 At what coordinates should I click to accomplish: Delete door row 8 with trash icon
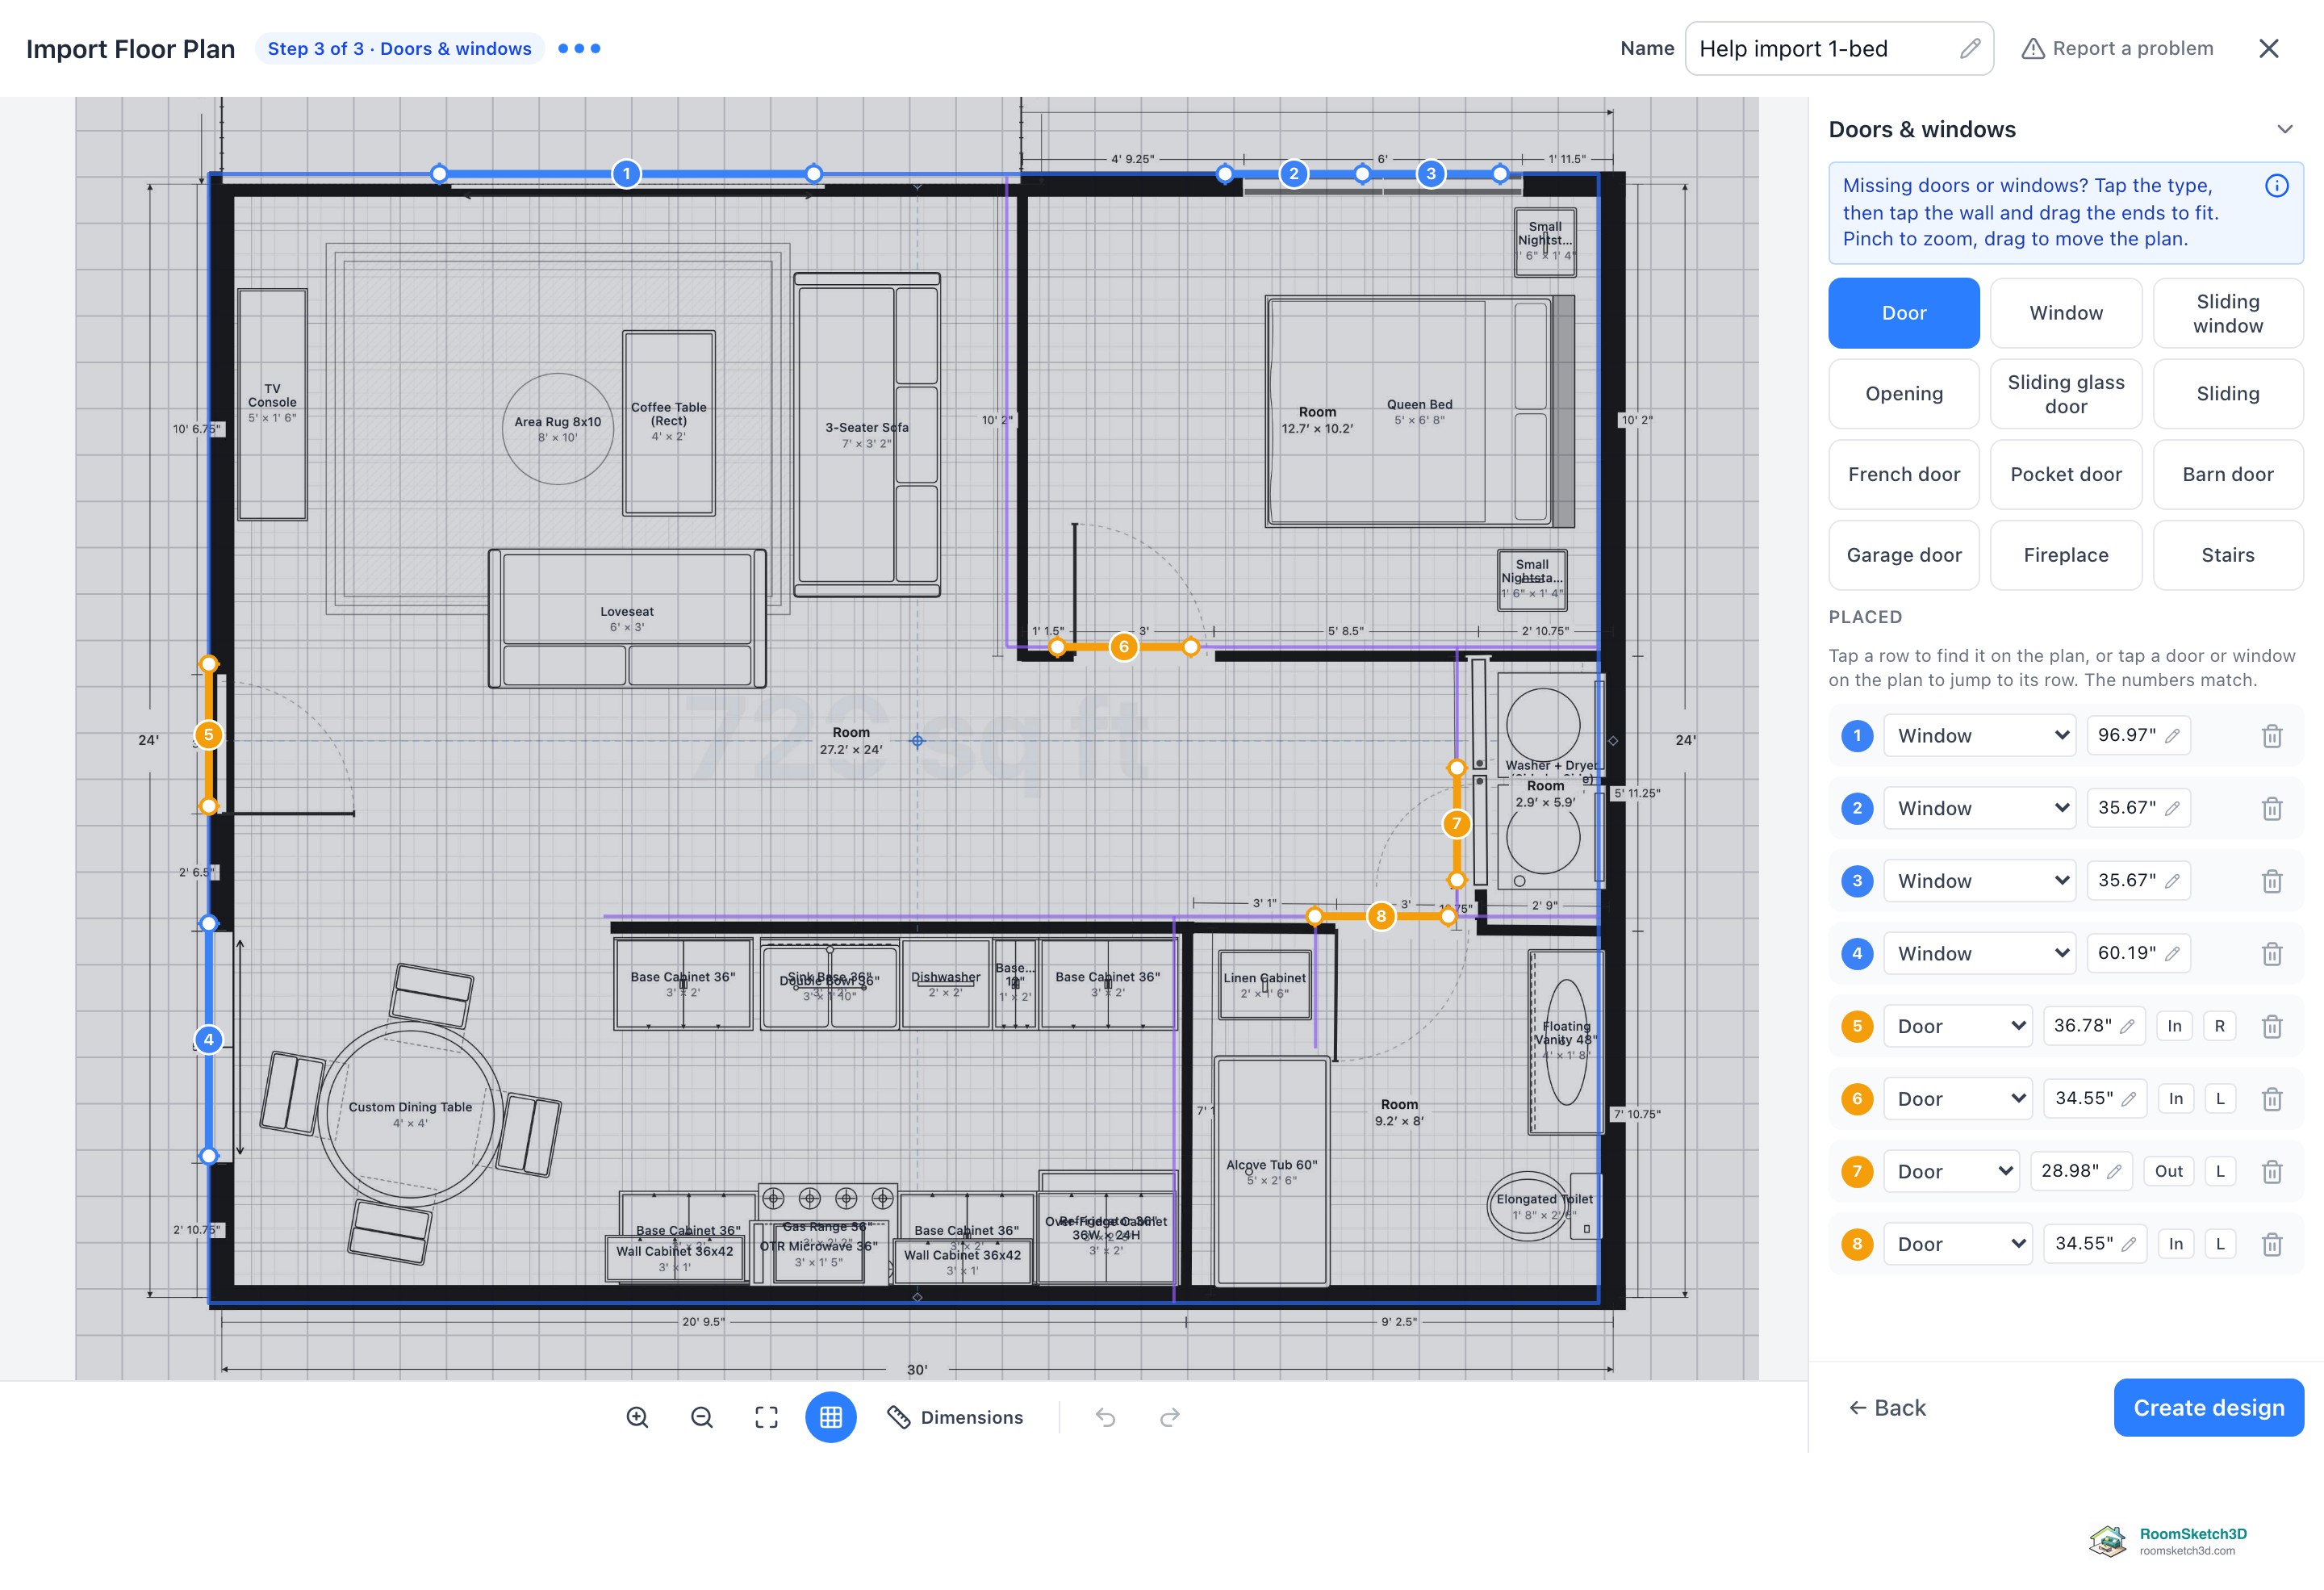[2272, 1244]
